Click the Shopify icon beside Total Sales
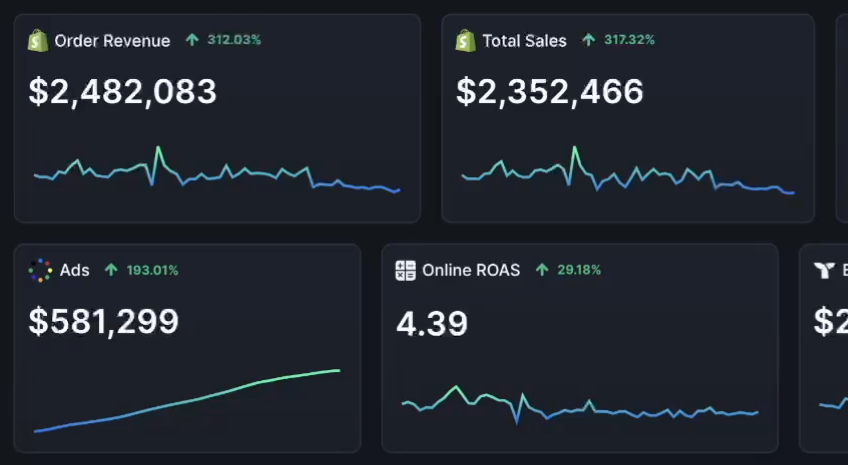 coord(465,41)
